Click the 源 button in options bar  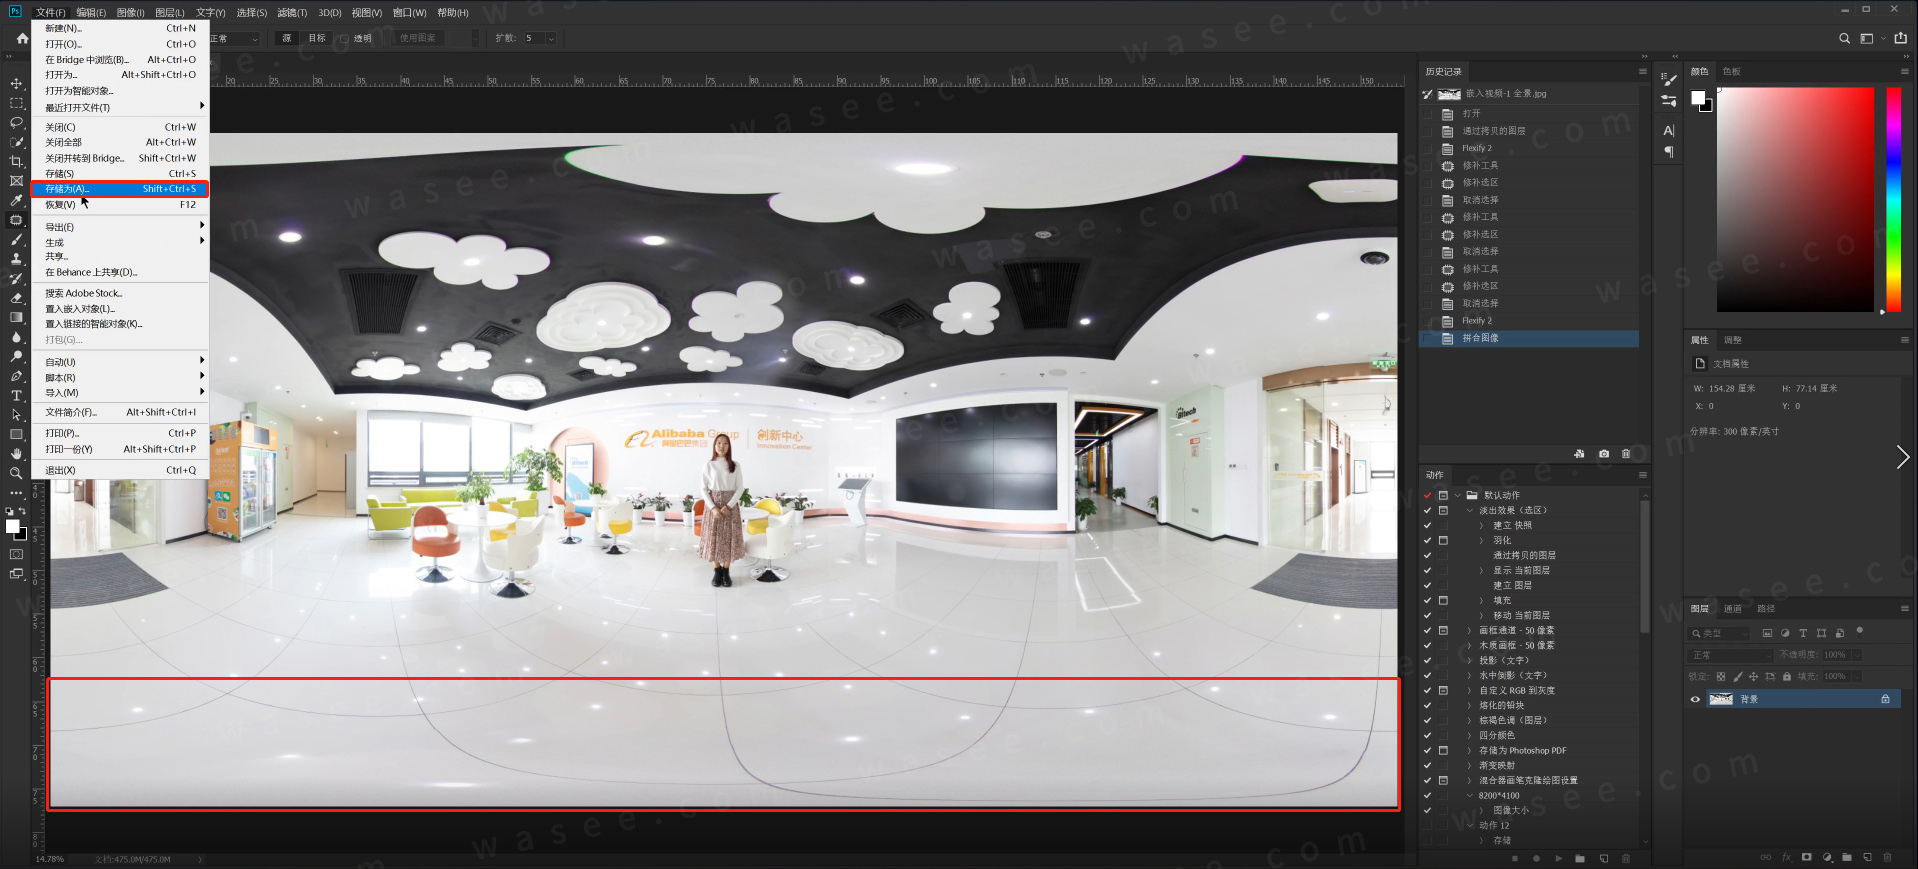tap(287, 38)
